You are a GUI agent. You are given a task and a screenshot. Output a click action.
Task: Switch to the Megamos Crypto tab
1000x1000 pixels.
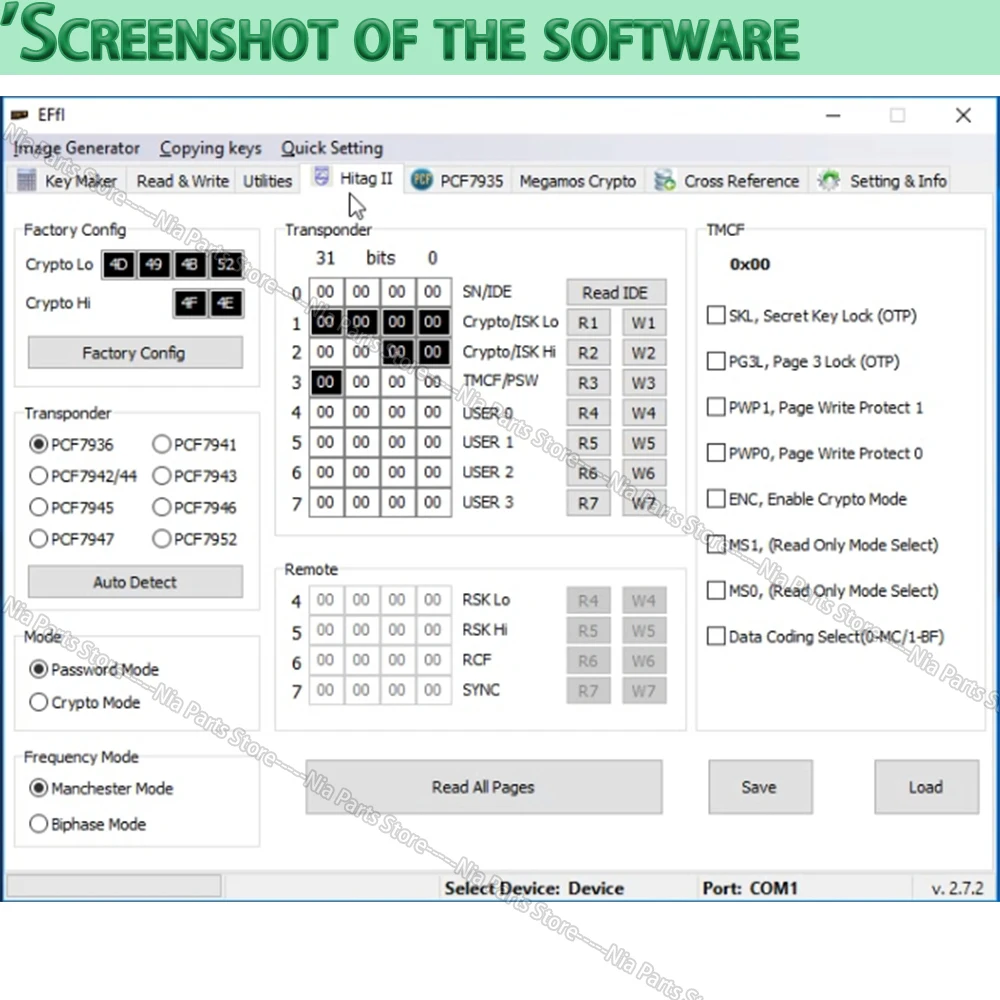point(577,181)
